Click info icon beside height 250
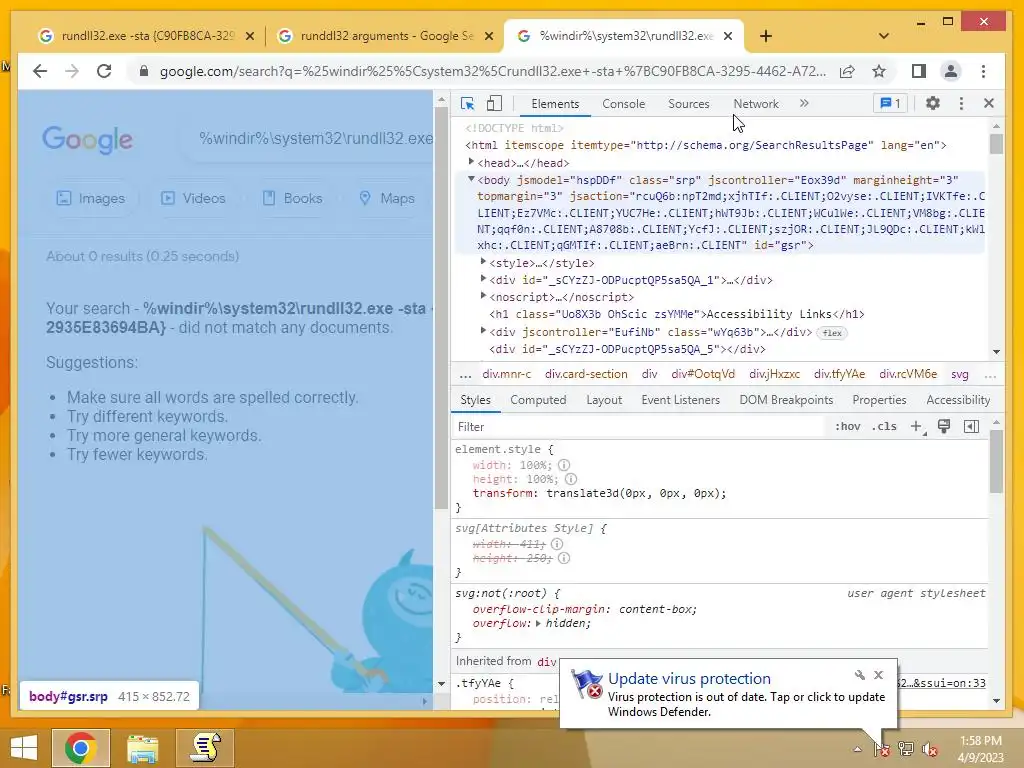This screenshot has width=1024, height=768. [564, 558]
